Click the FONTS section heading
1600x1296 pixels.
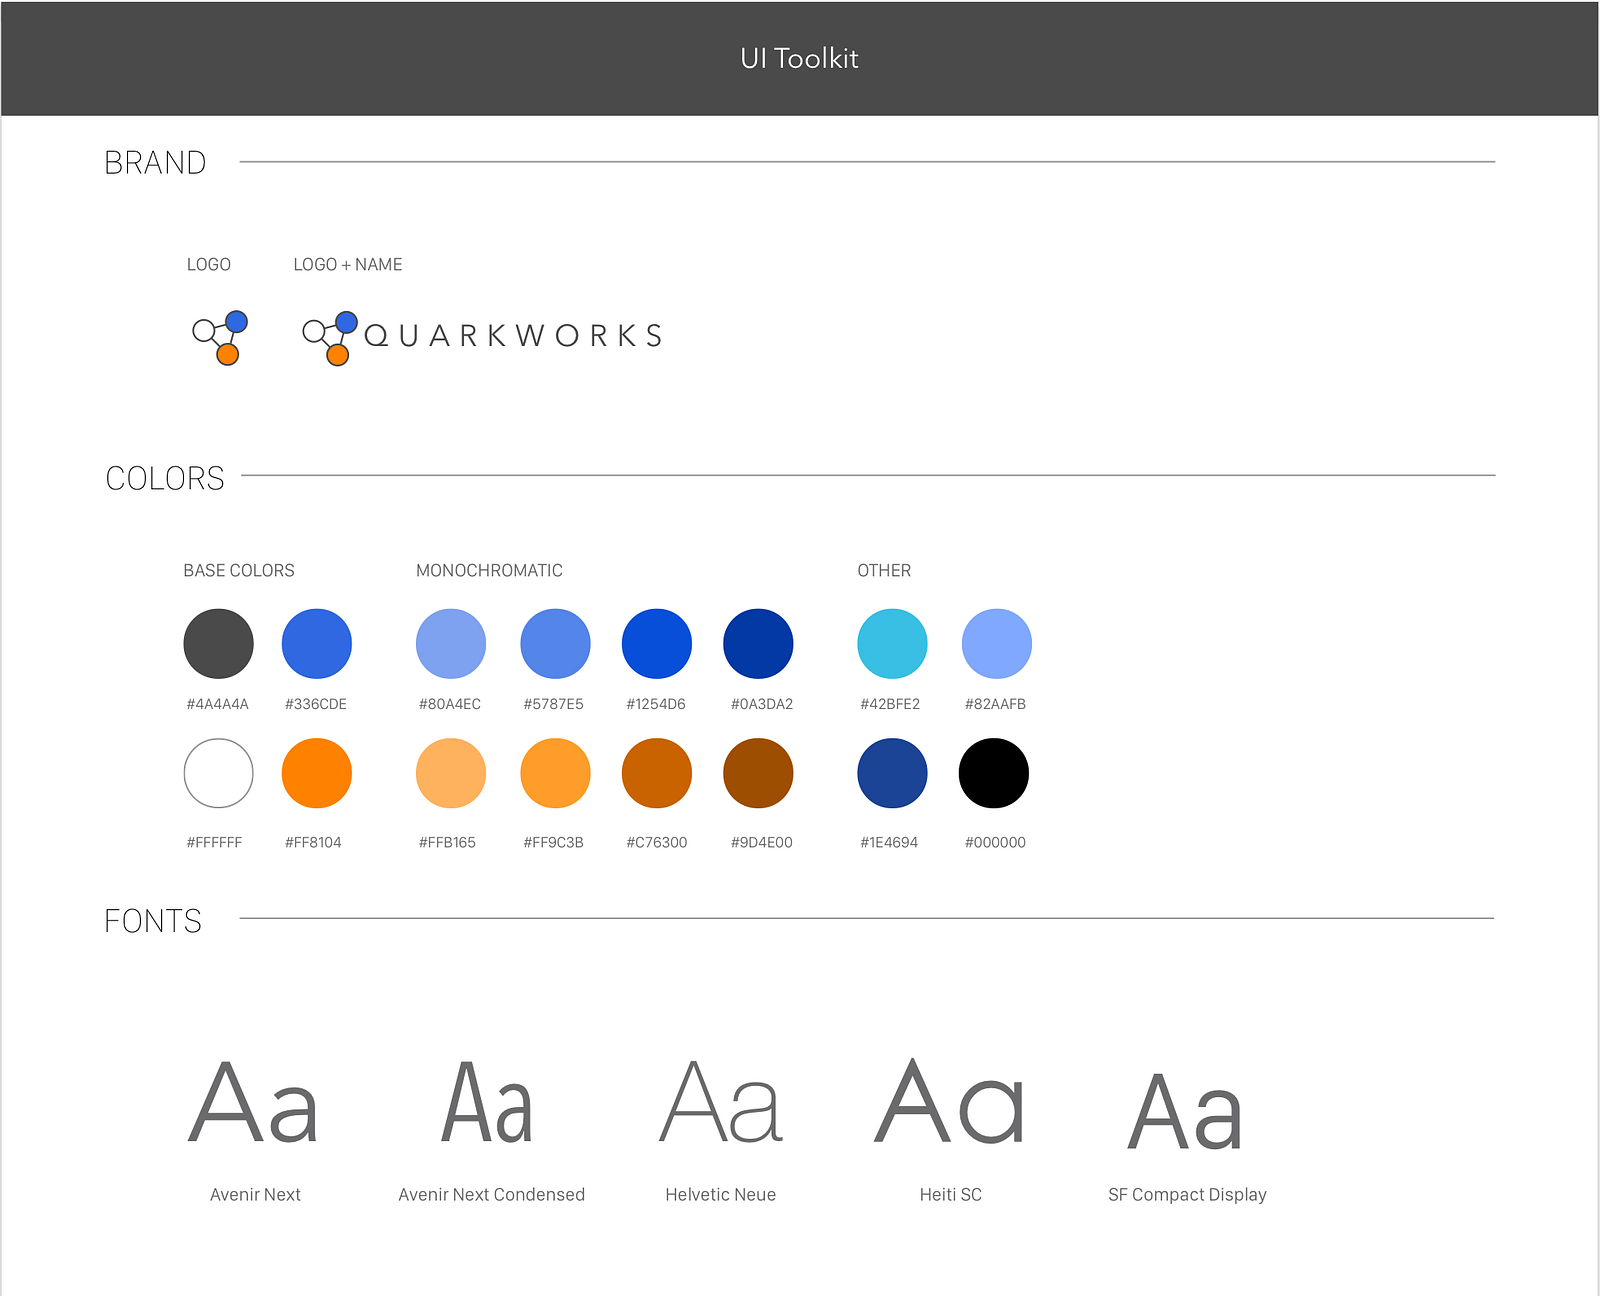(x=153, y=921)
